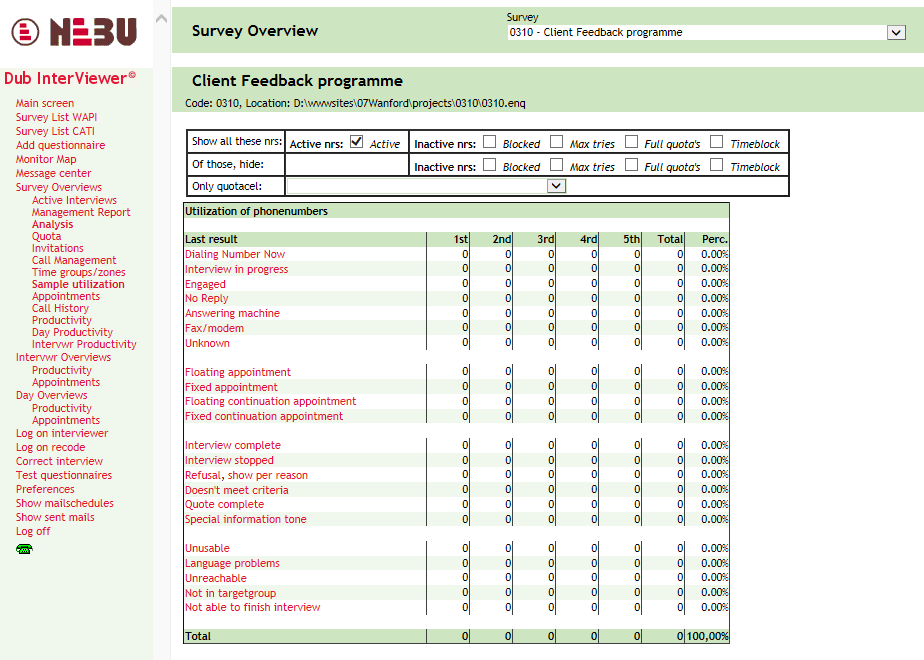Check Full quota's in Of those, hide row
Image resolution: width=924 pixels, height=660 pixels.
(x=631, y=164)
